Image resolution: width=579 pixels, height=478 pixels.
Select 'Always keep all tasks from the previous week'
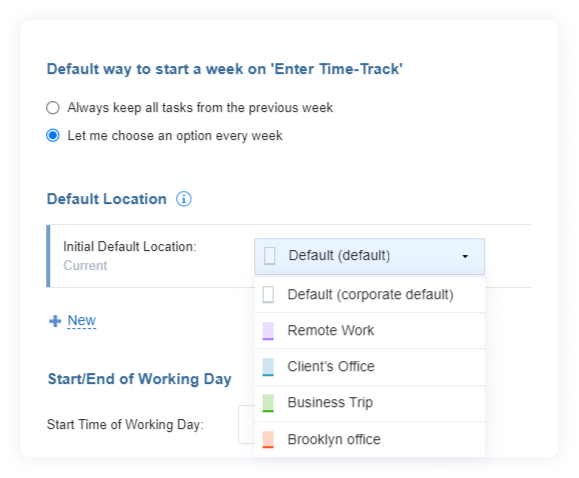point(53,108)
